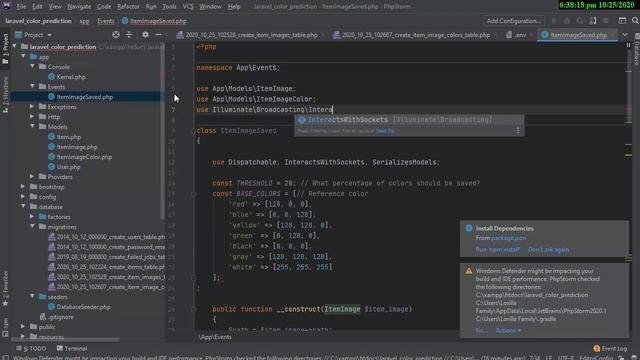The width and height of the screenshot is (640, 360).
Task: Click the Stop icon in toolbar
Action: click(x=606, y=21)
